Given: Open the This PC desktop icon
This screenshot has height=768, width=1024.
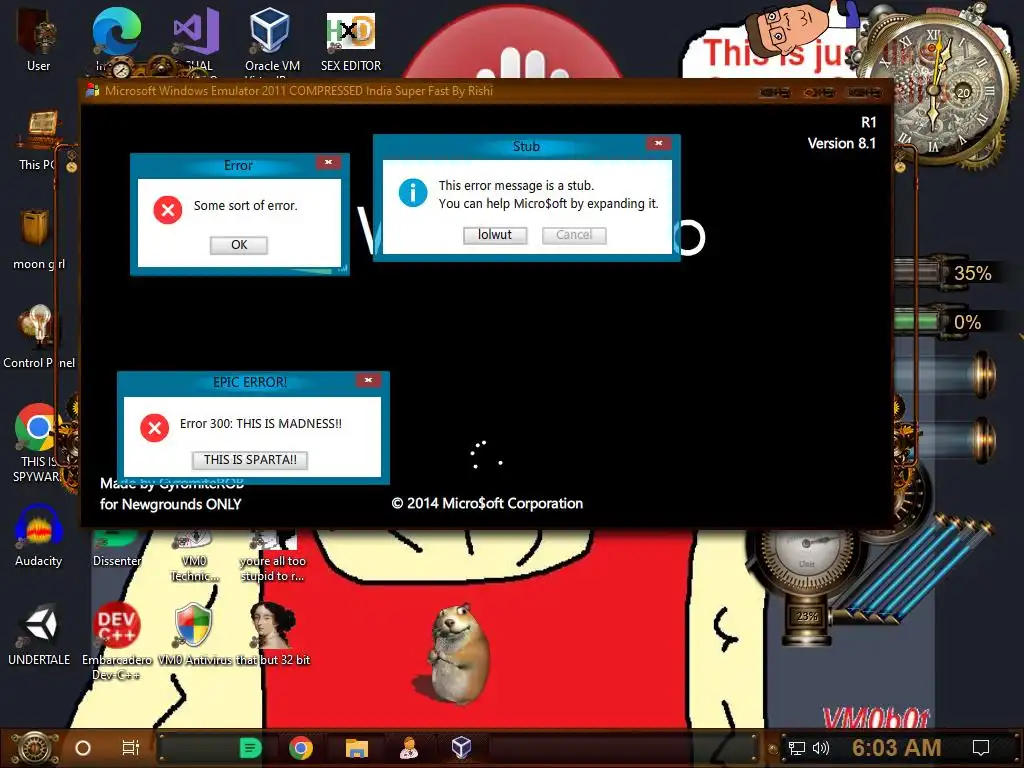Looking at the screenshot, I should [x=38, y=140].
